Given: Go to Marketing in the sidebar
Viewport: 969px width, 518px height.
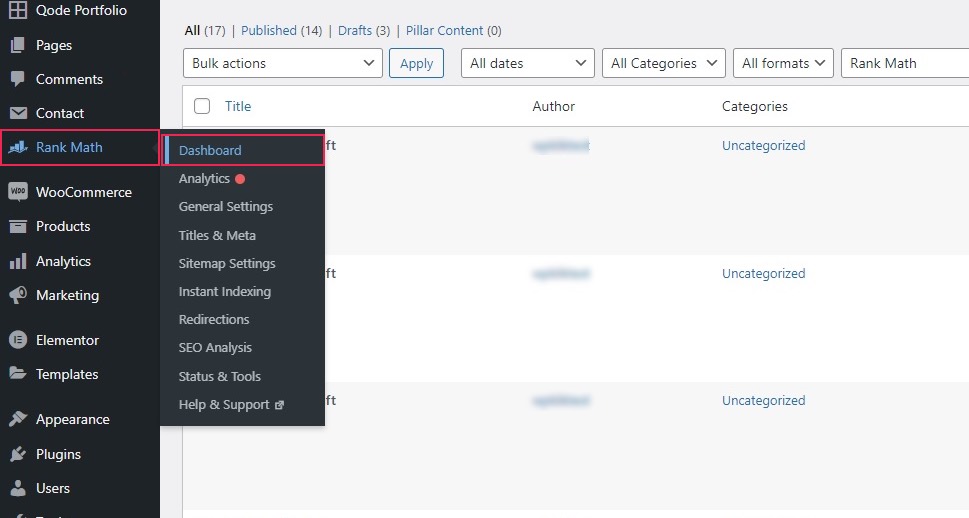Looking at the screenshot, I should pyautogui.click(x=67, y=295).
